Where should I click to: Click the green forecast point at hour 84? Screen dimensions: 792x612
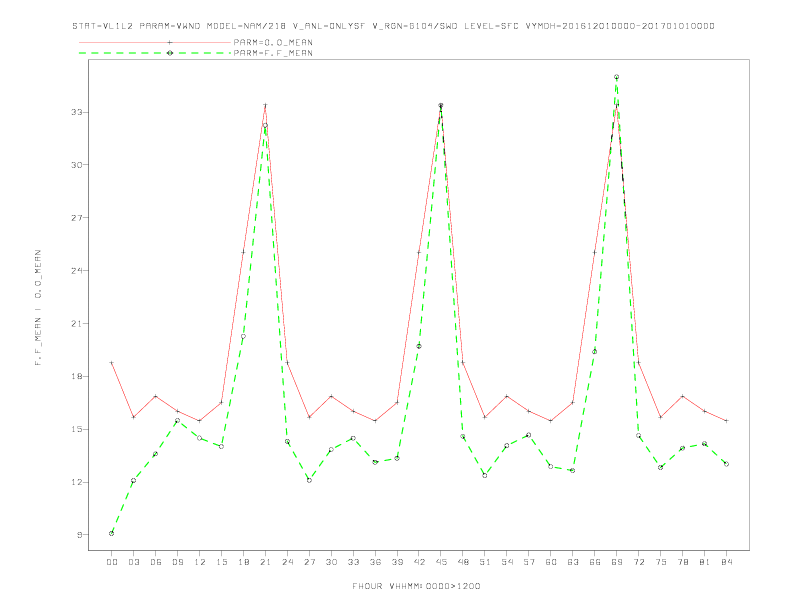pos(726,464)
